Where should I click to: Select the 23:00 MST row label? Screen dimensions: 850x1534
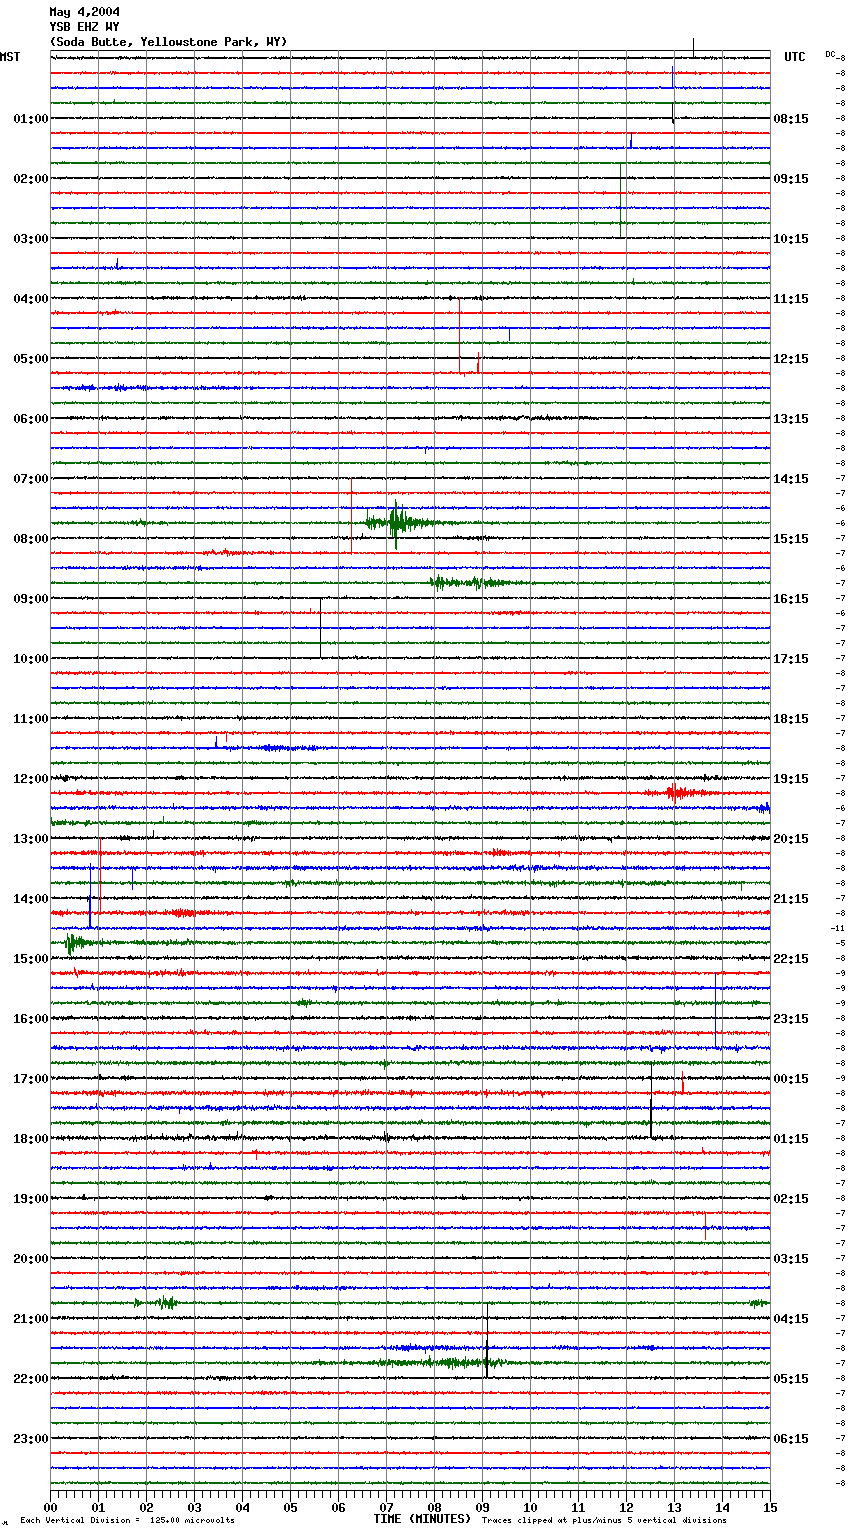coord(31,1439)
